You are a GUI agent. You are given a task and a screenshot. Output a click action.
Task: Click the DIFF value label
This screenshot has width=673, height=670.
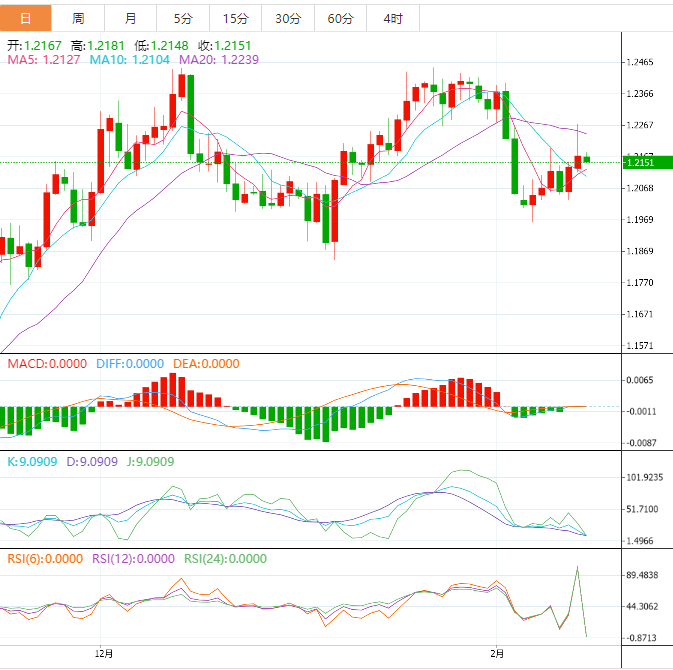pos(129,363)
